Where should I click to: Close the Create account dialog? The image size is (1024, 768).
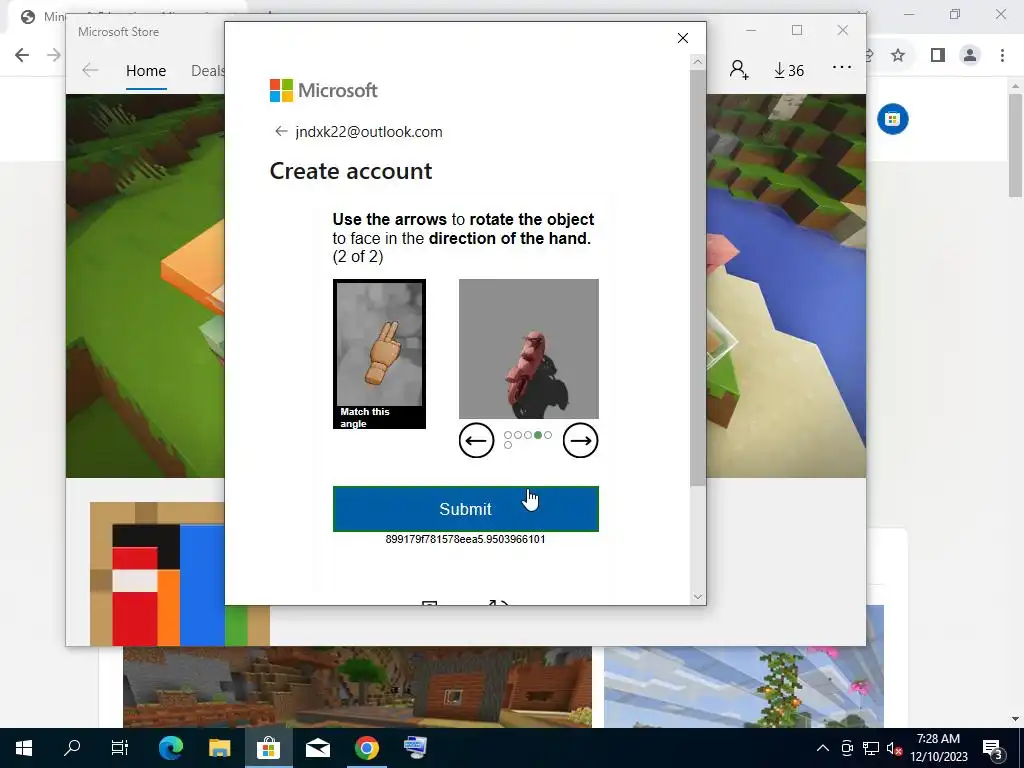[x=682, y=38]
